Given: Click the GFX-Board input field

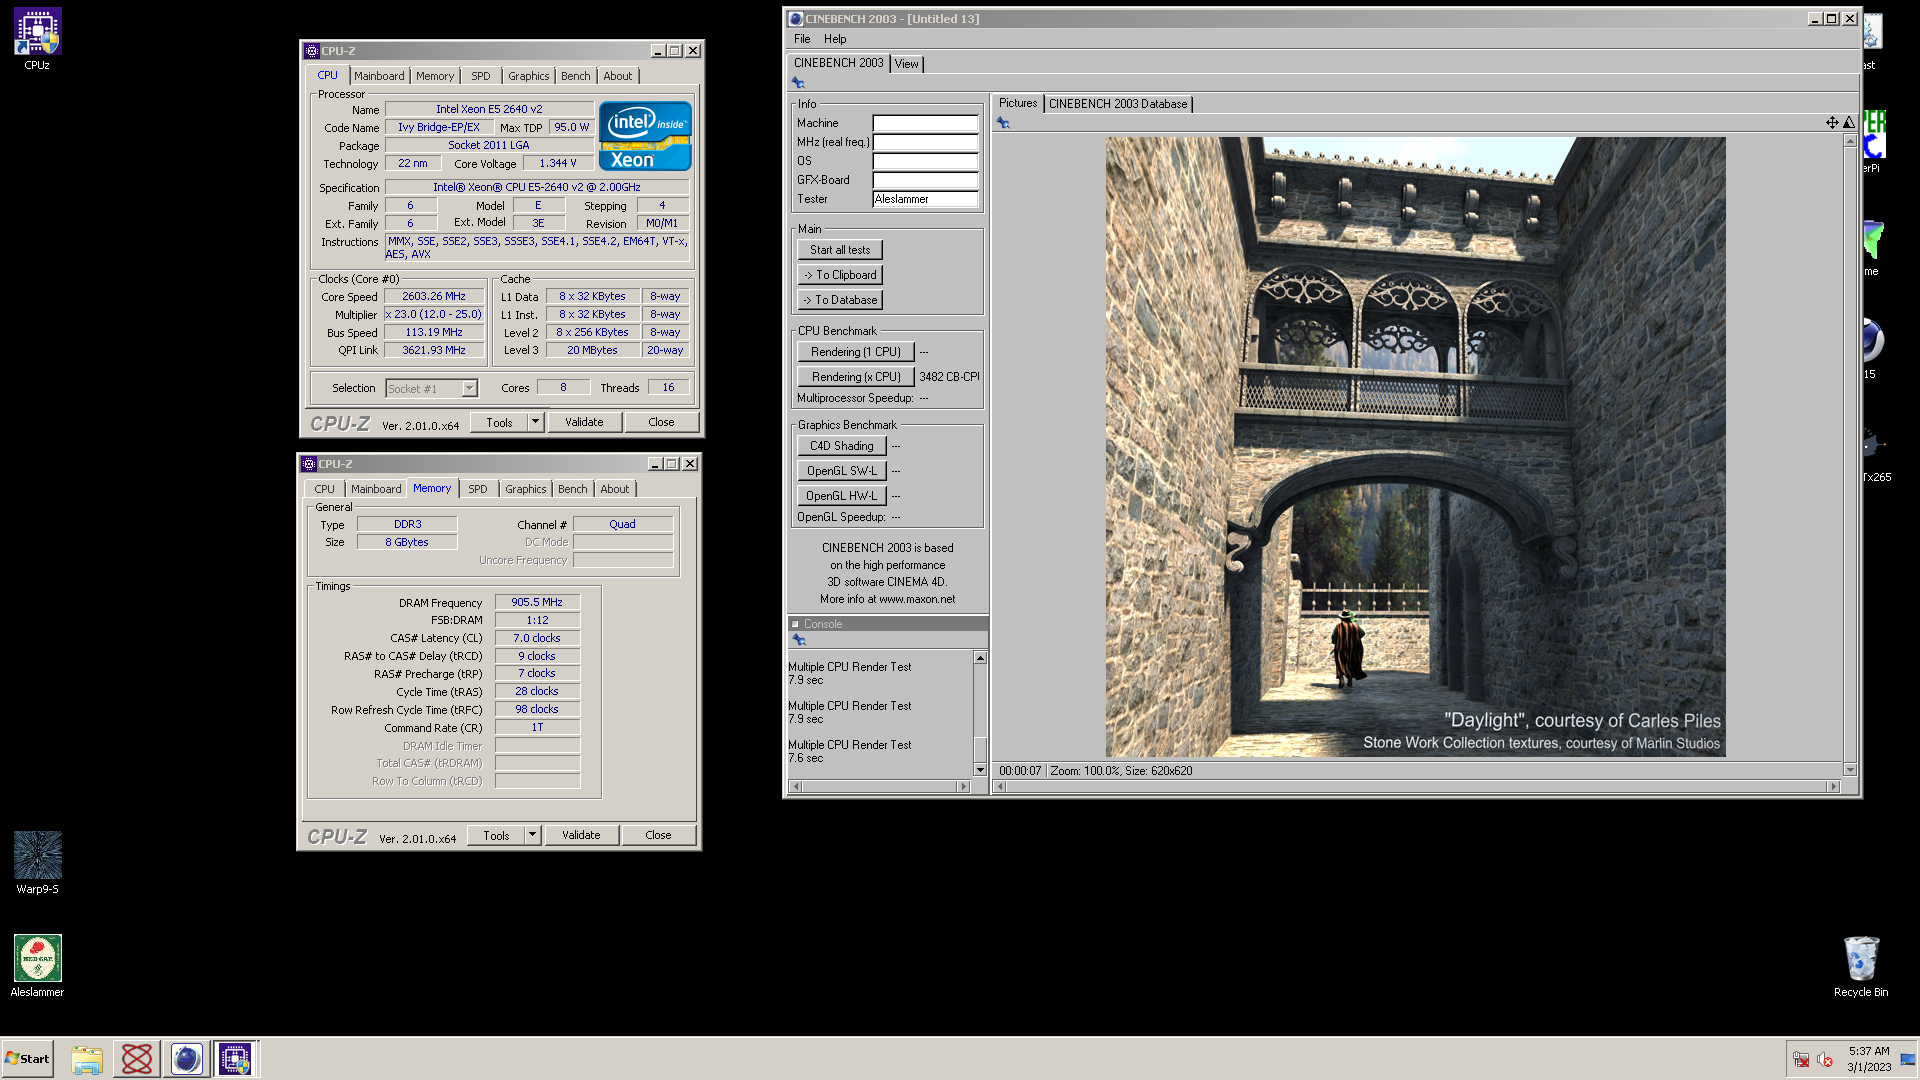Looking at the screenshot, I should [925, 180].
